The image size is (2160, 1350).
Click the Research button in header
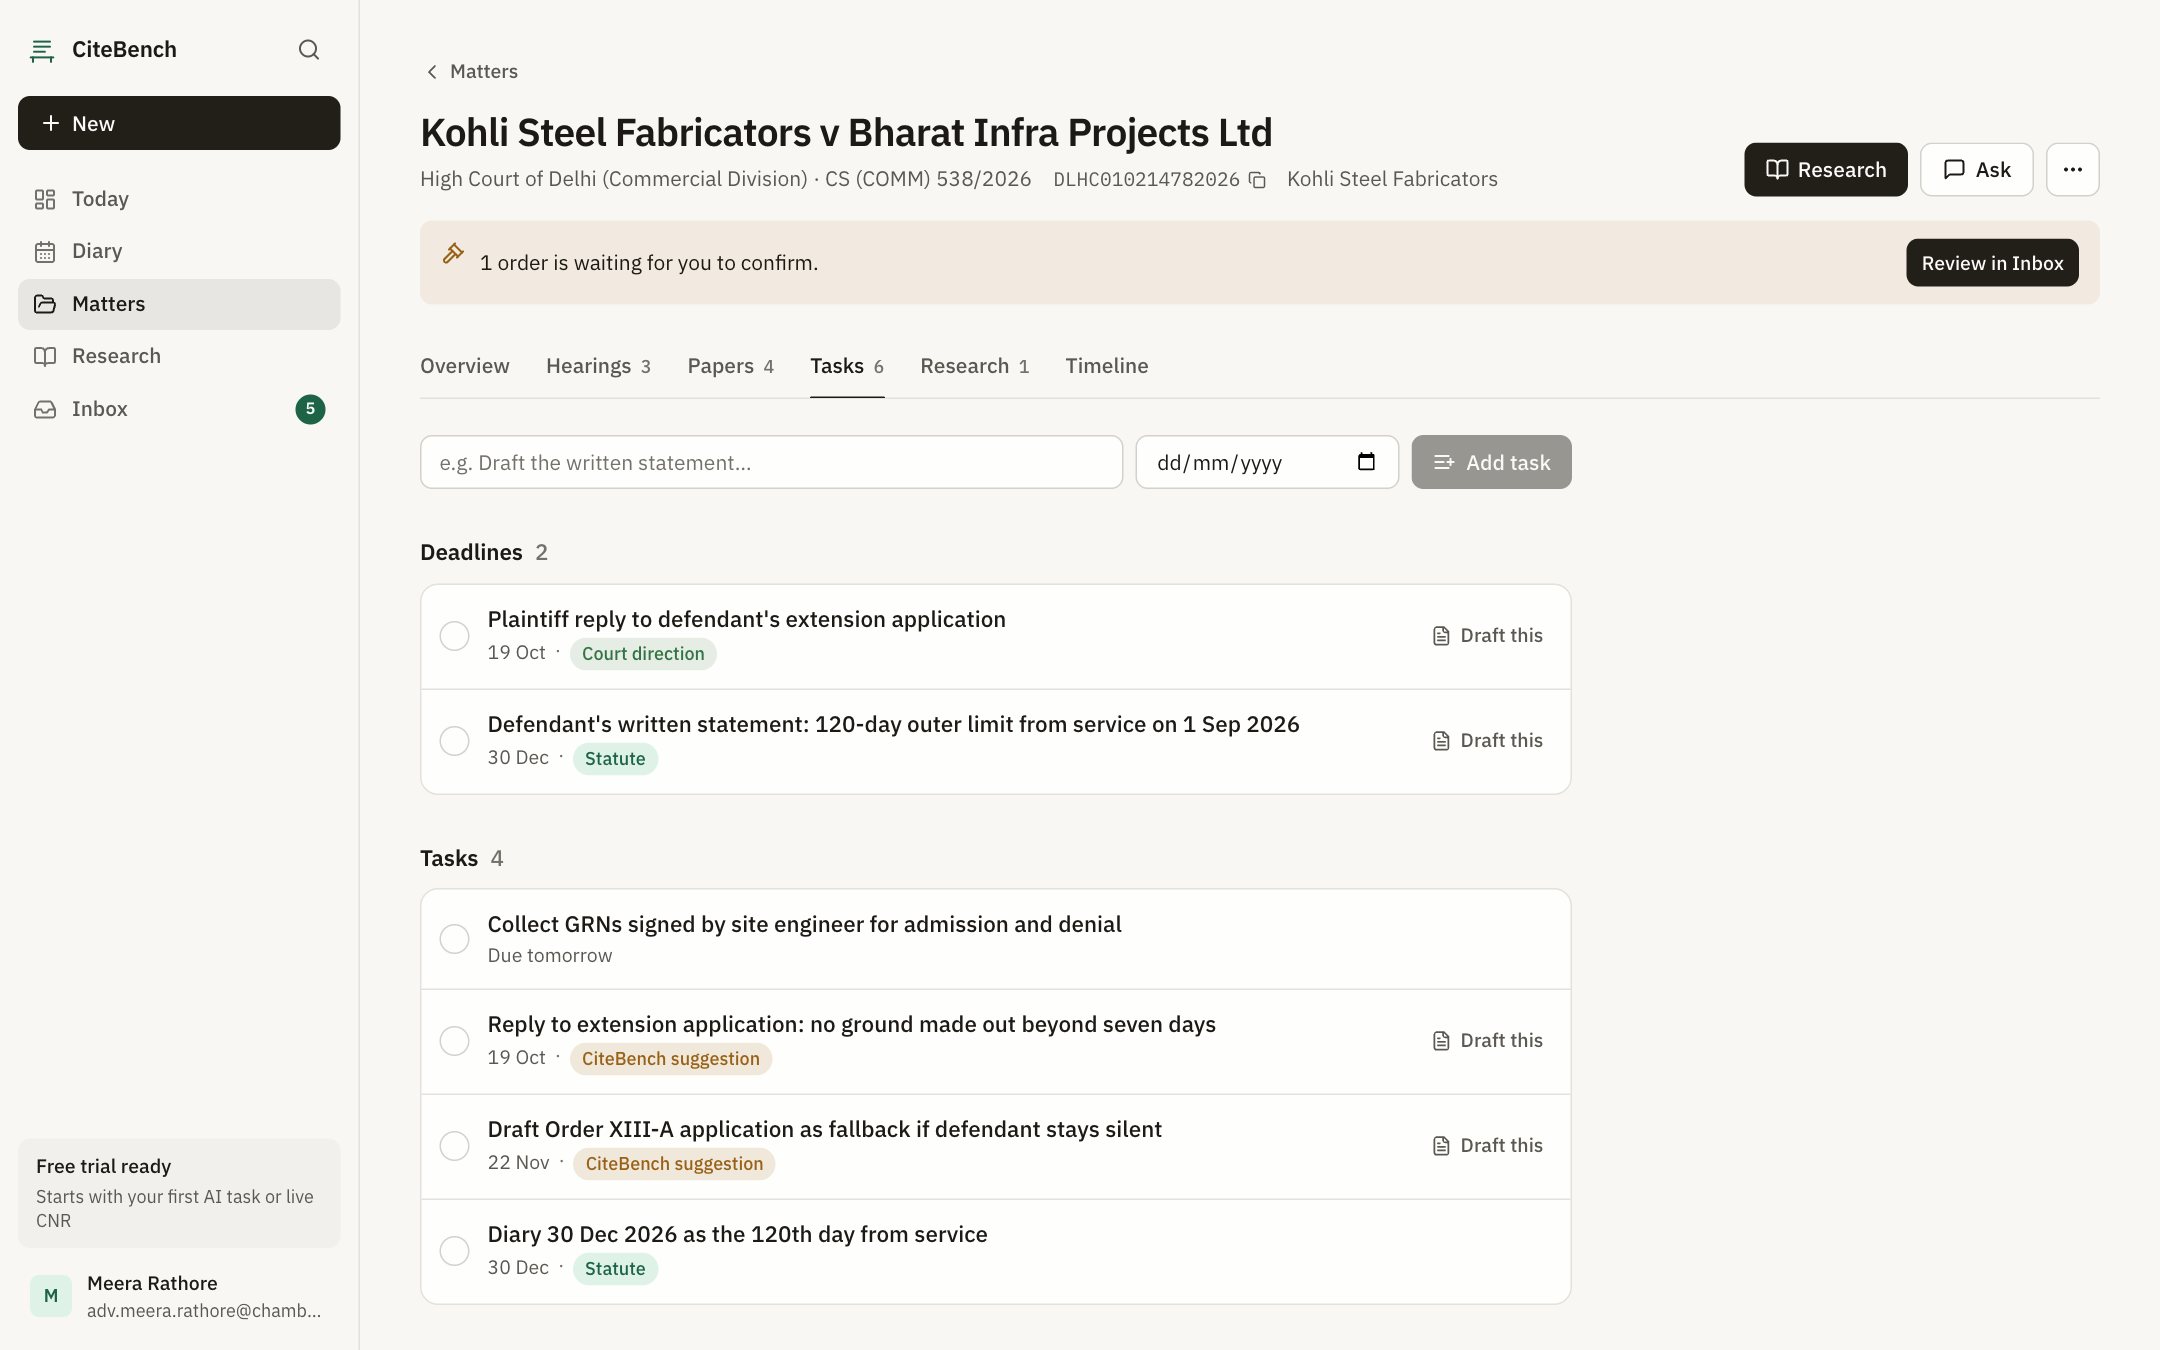[1826, 169]
